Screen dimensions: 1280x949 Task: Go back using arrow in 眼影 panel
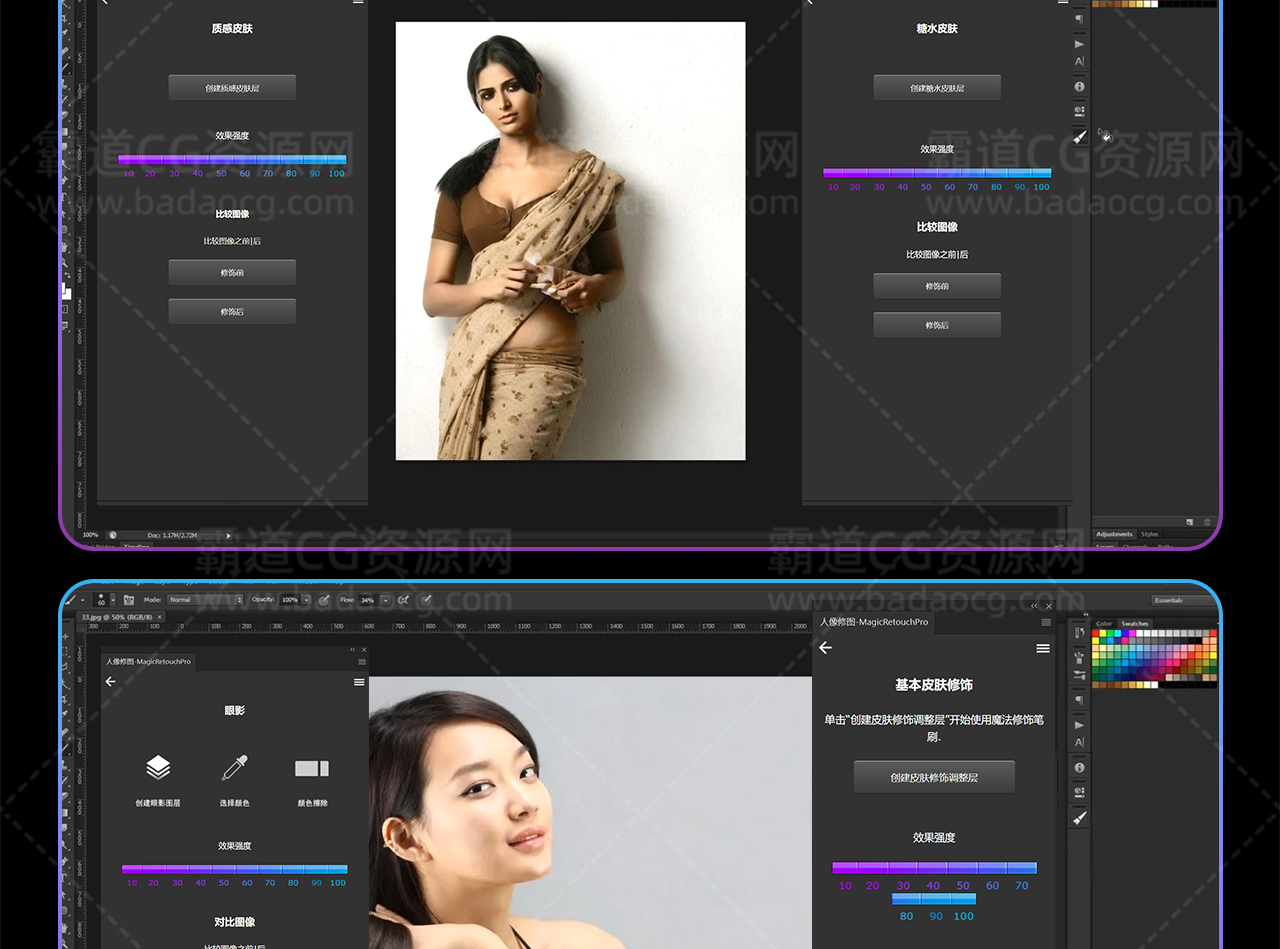tap(111, 682)
